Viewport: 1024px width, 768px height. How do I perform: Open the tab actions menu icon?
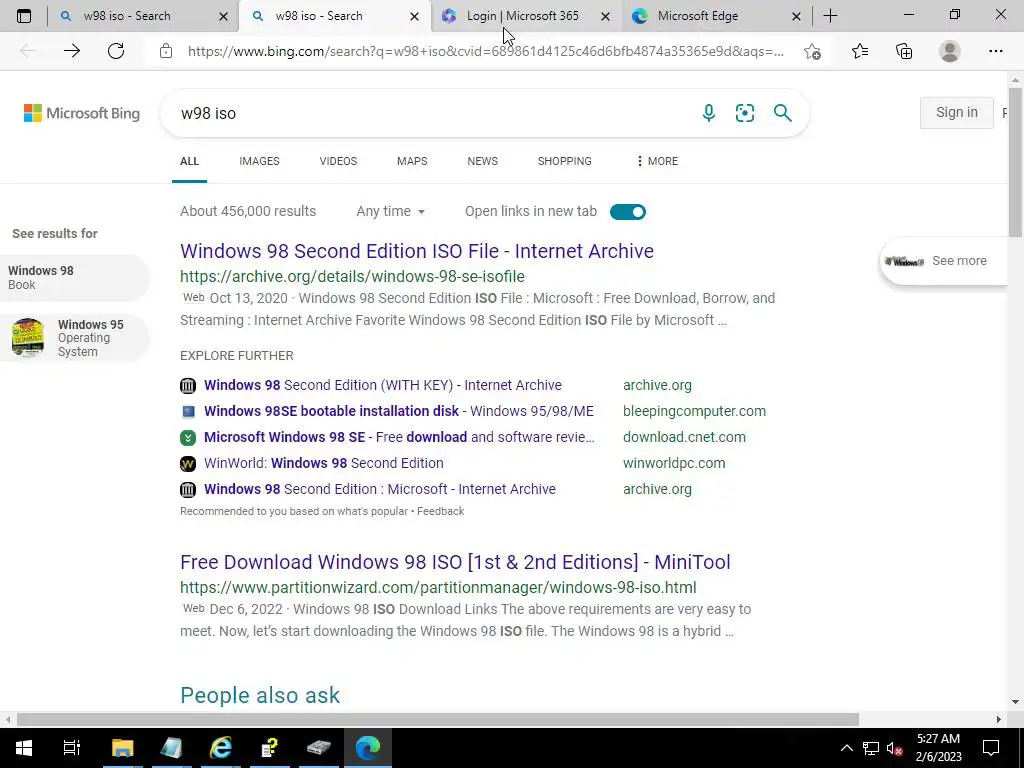24,16
